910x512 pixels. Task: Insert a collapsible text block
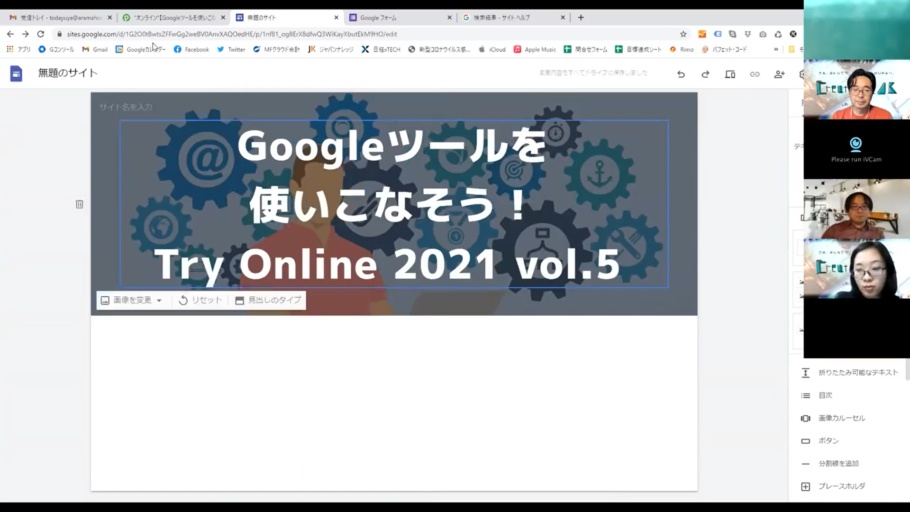point(850,373)
